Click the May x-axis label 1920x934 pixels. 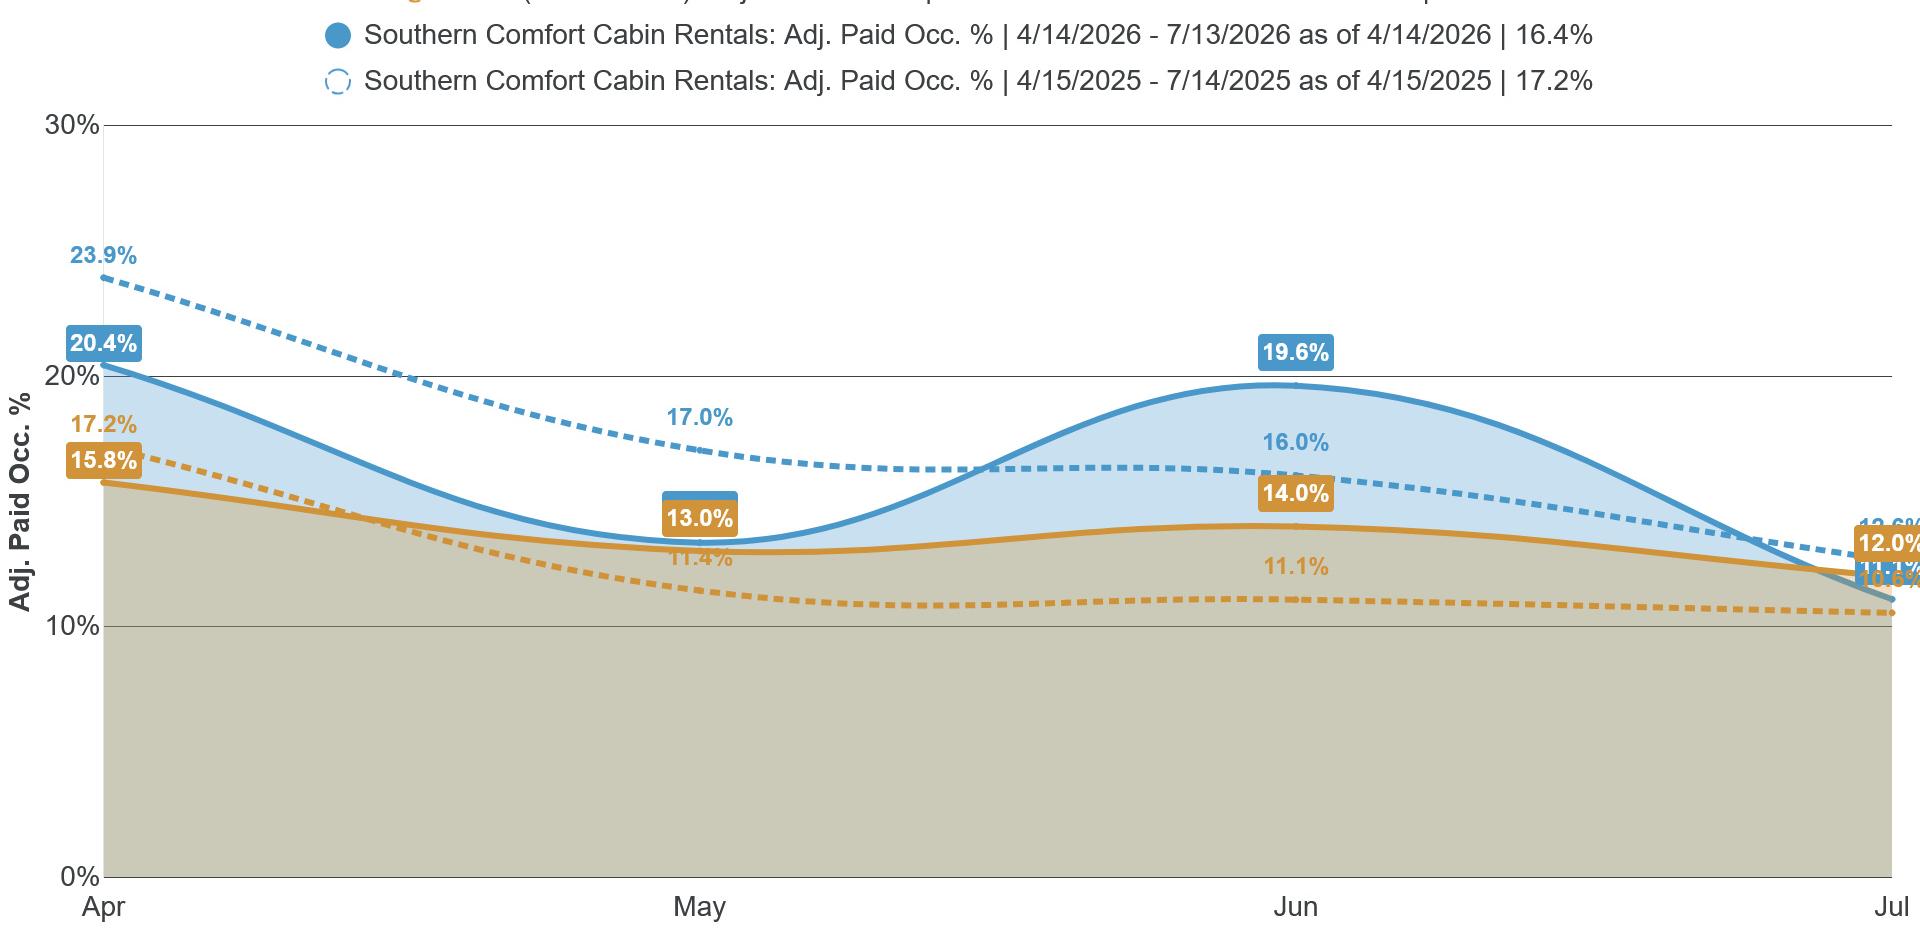(699, 908)
